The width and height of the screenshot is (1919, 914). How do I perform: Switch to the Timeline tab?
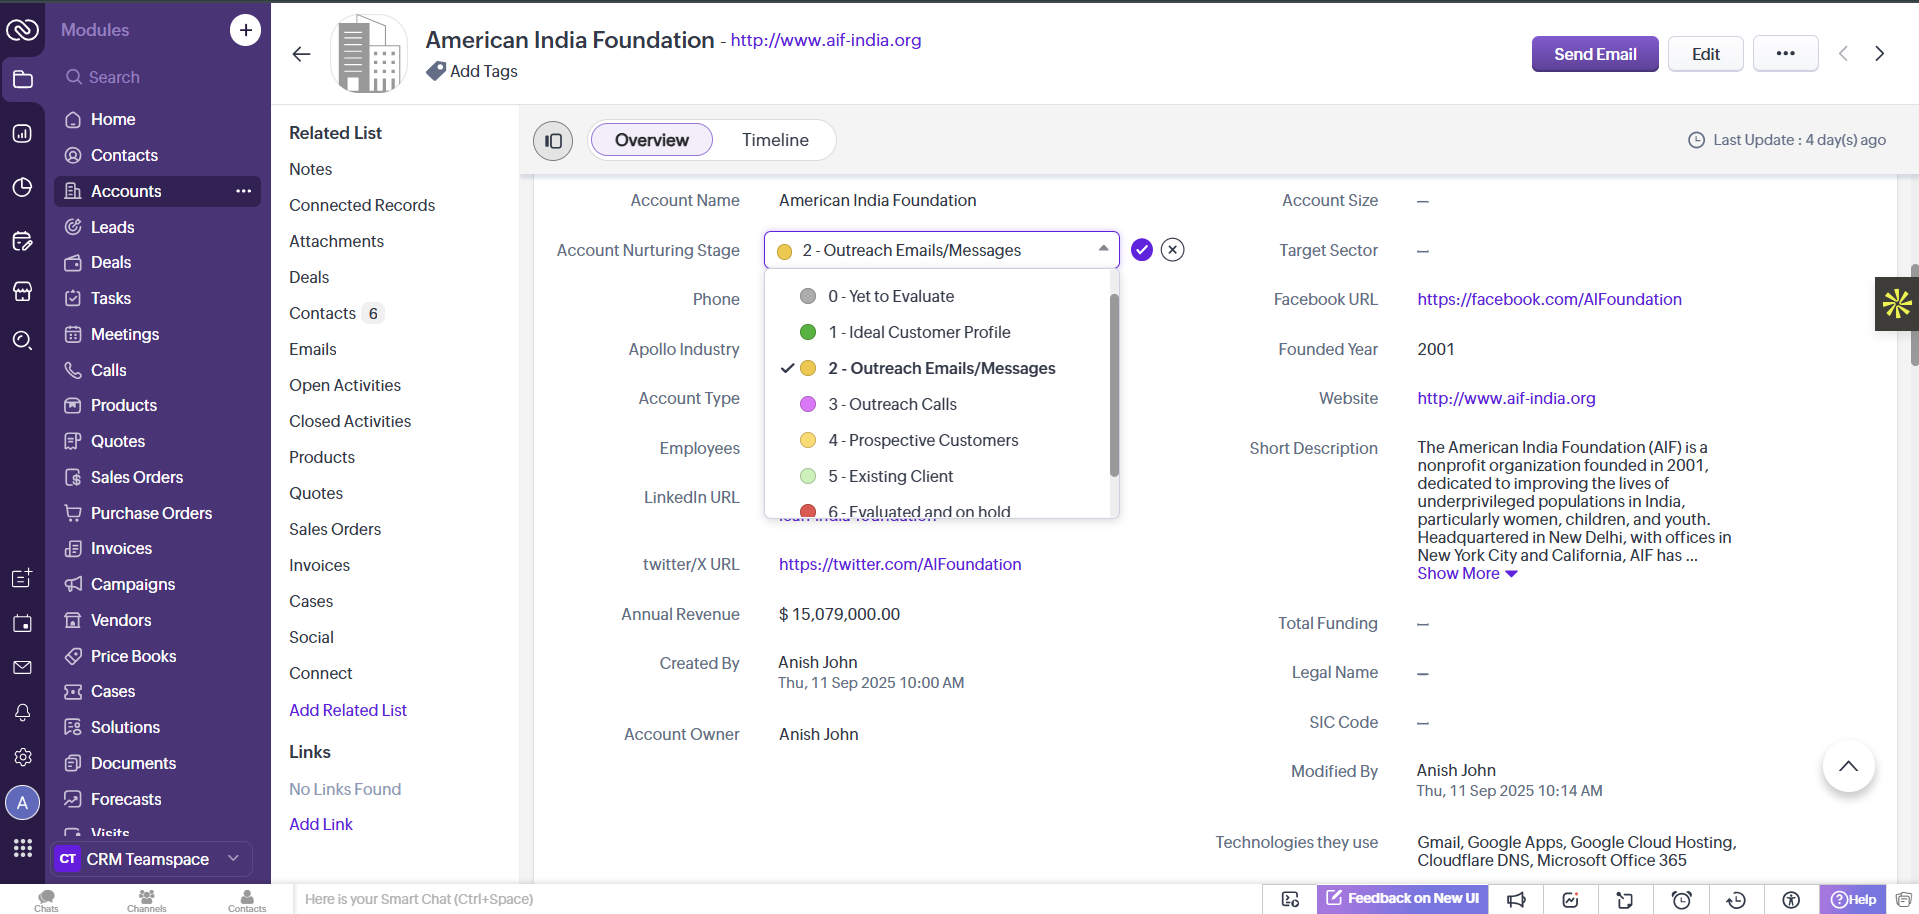click(775, 140)
